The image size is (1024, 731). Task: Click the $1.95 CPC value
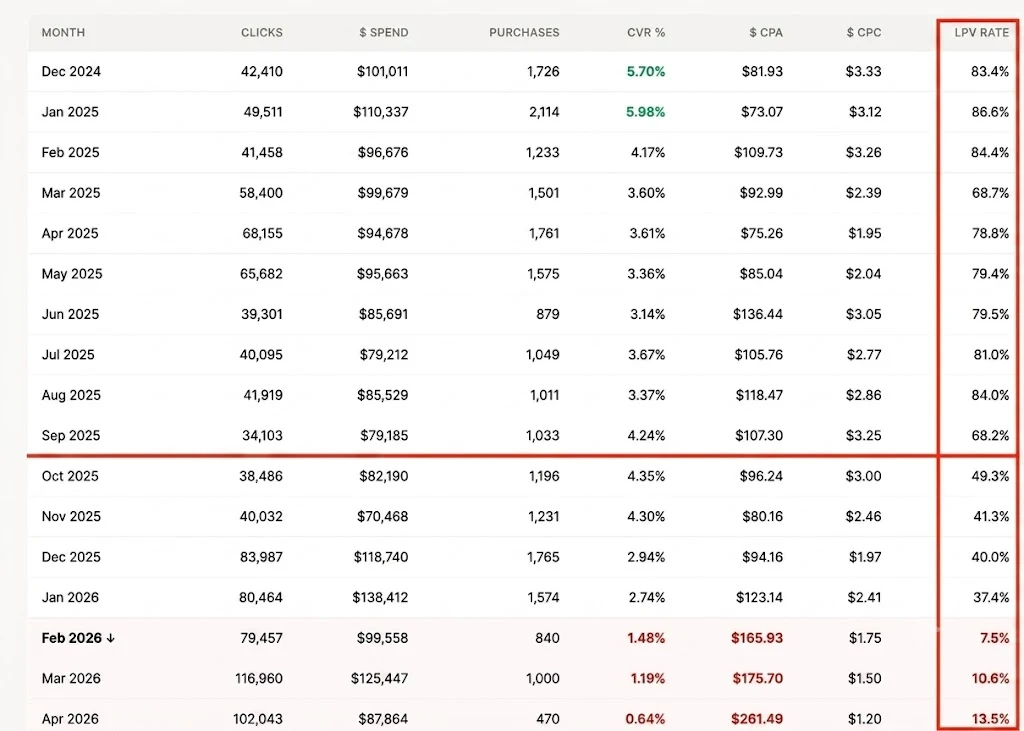pos(865,234)
